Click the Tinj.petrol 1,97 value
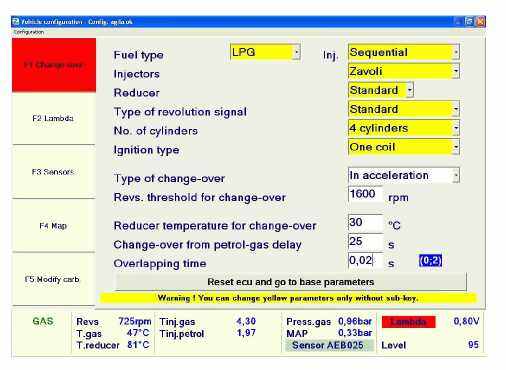The width and height of the screenshot is (506, 370). click(x=246, y=333)
